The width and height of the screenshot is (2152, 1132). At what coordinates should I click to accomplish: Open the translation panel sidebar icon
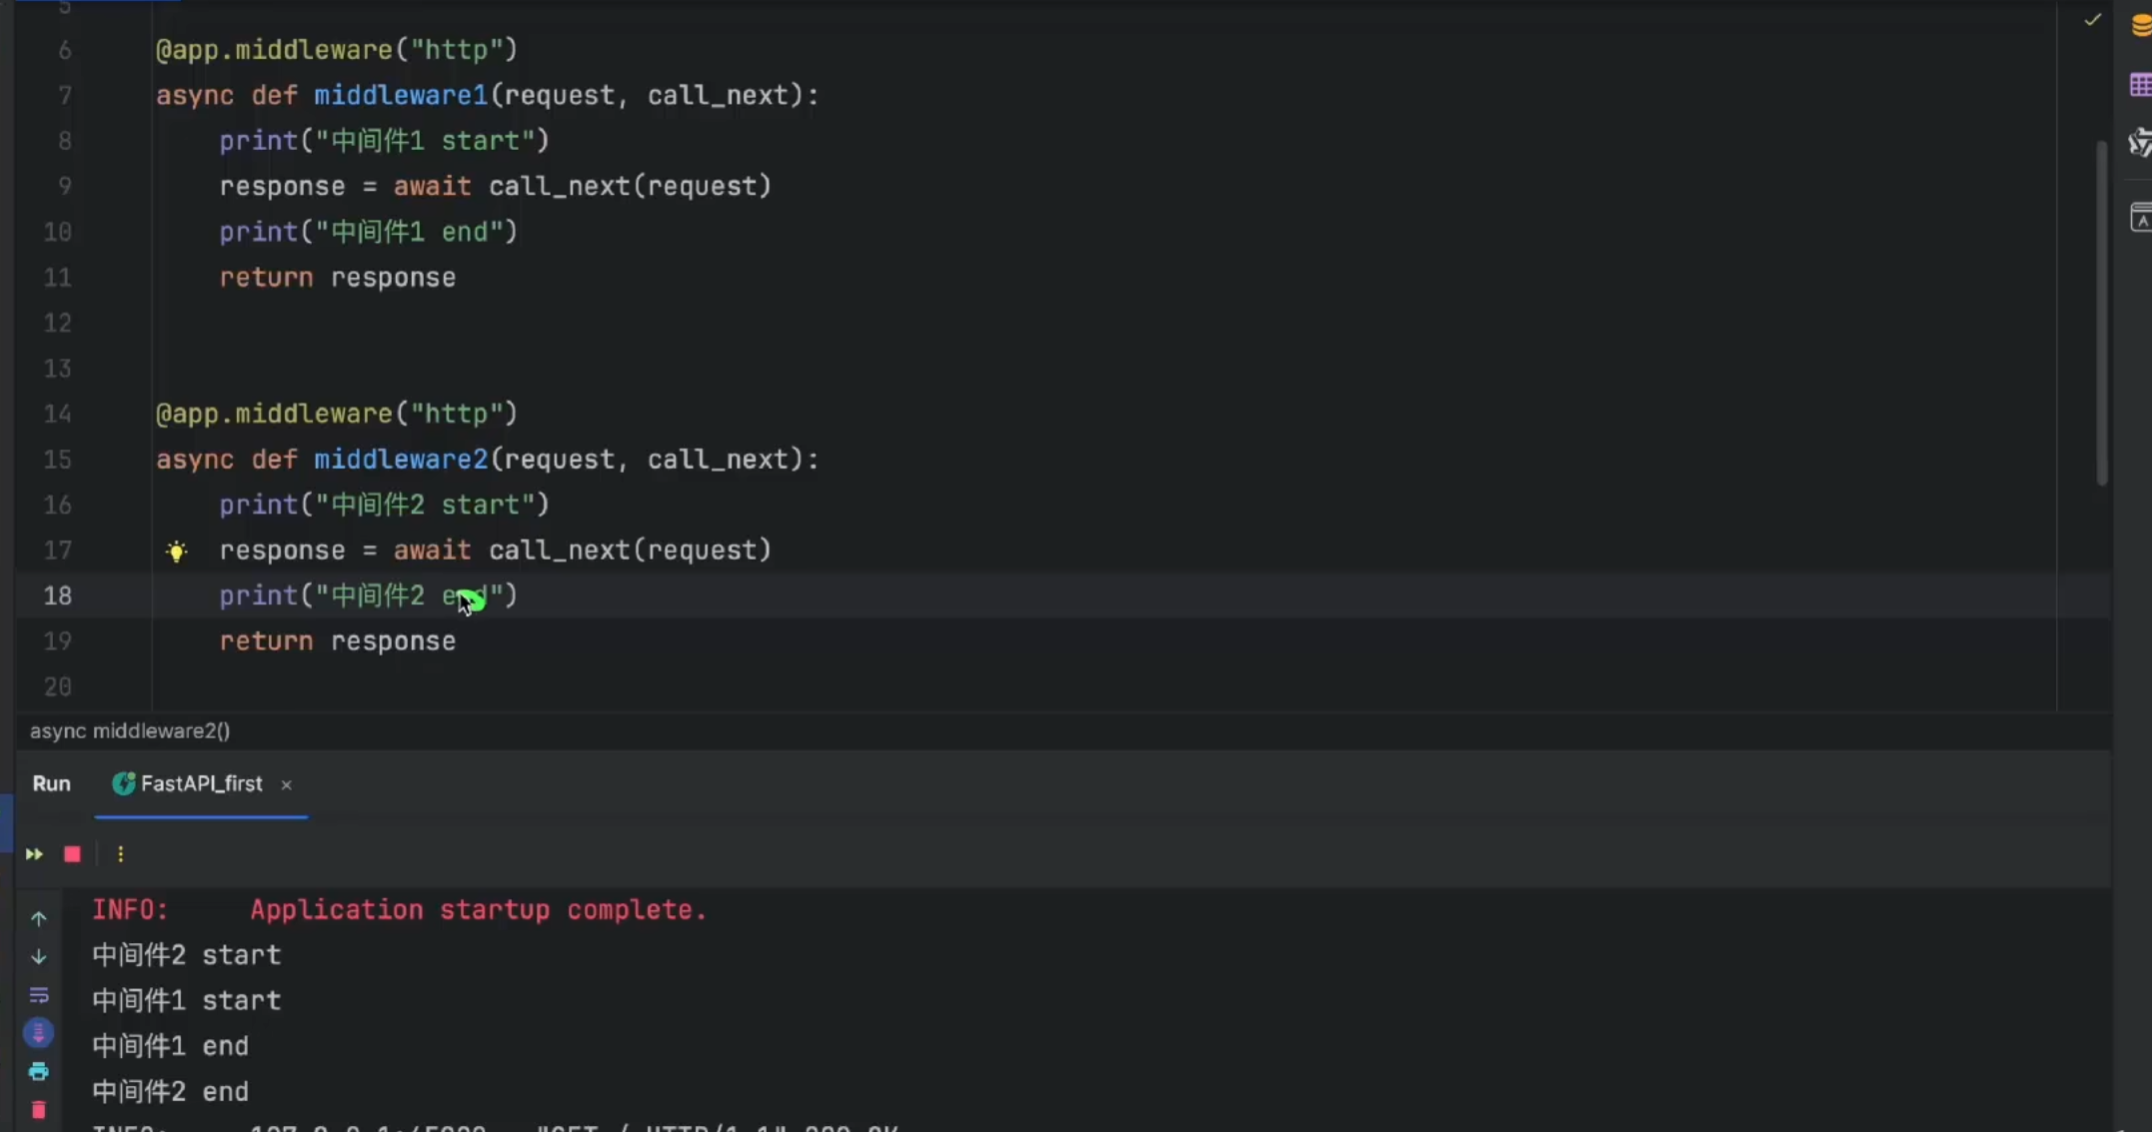point(2140,217)
